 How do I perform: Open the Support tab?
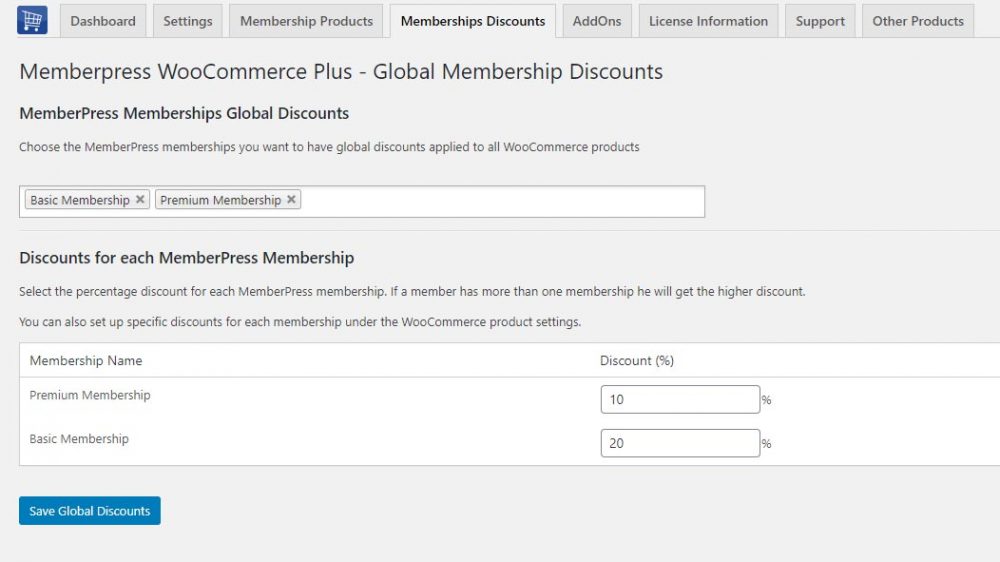(x=820, y=21)
